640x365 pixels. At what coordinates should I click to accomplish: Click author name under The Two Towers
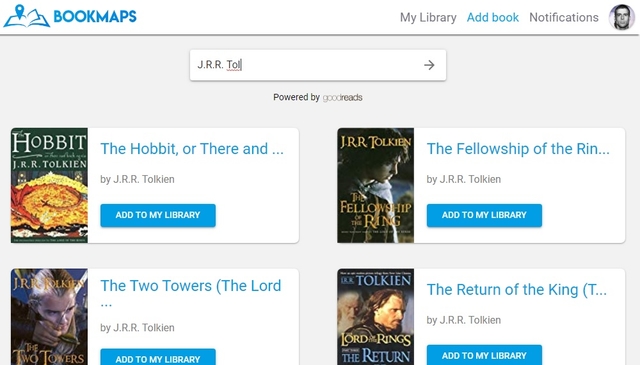[x=144, y=327]
